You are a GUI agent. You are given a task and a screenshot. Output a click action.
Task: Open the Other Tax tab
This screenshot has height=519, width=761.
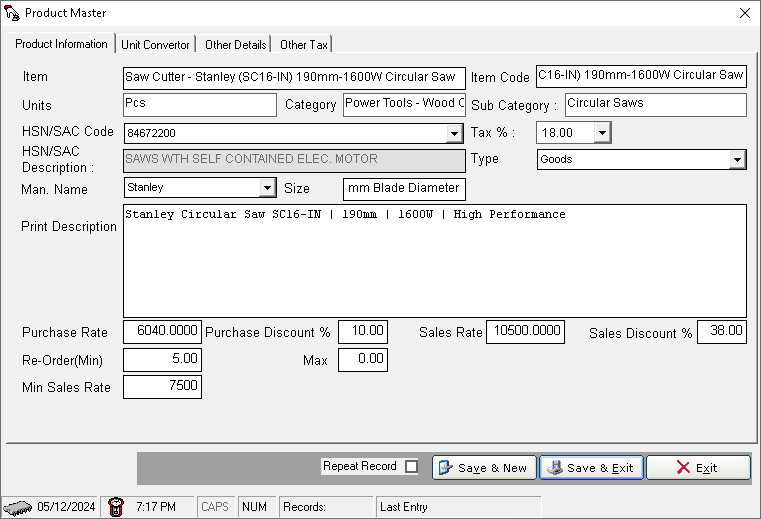pos(304,45)
